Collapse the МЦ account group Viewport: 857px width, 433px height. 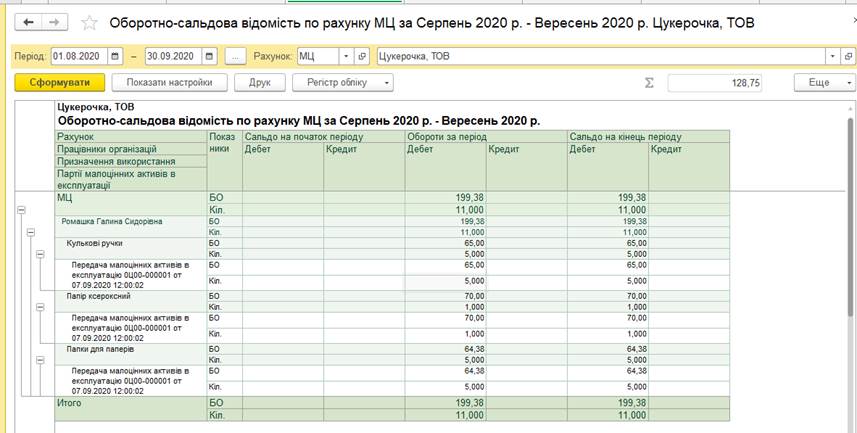[21, 210]
